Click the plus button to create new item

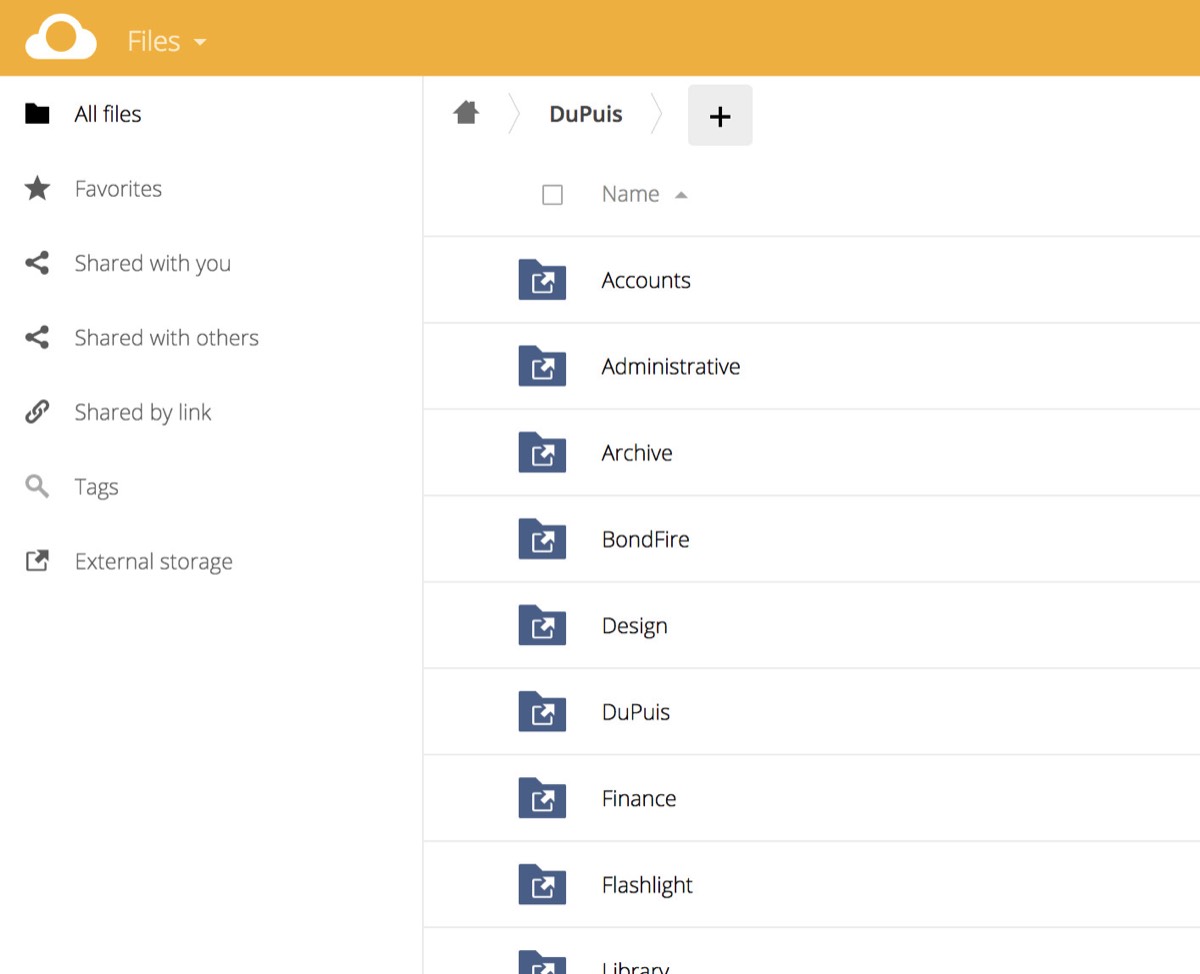pyautogui.click(x=720, y=116)
